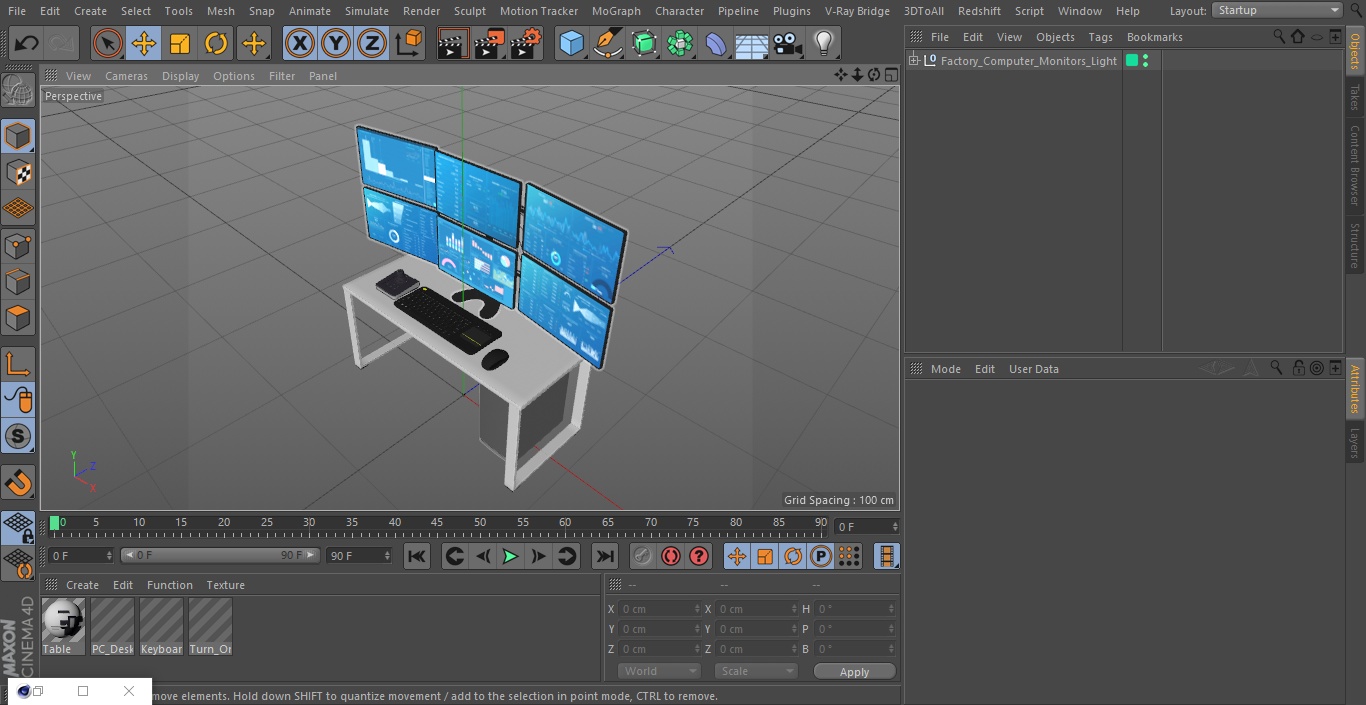Select the Move tool
Screen dimensions: 1366x705
point(144,43)
